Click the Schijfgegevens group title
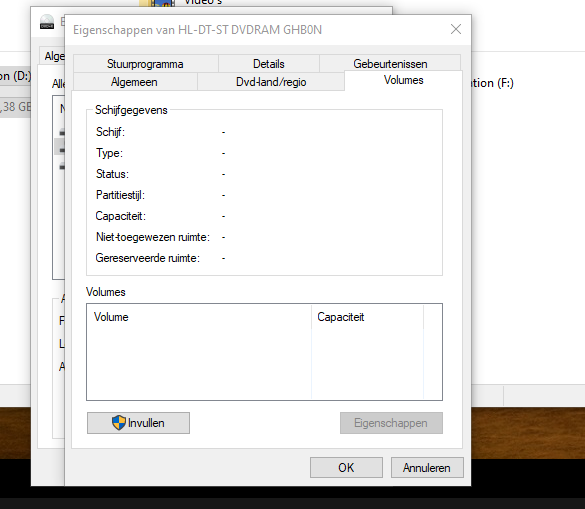The height and width of the screenshot is (509, 585). [131, 110]
